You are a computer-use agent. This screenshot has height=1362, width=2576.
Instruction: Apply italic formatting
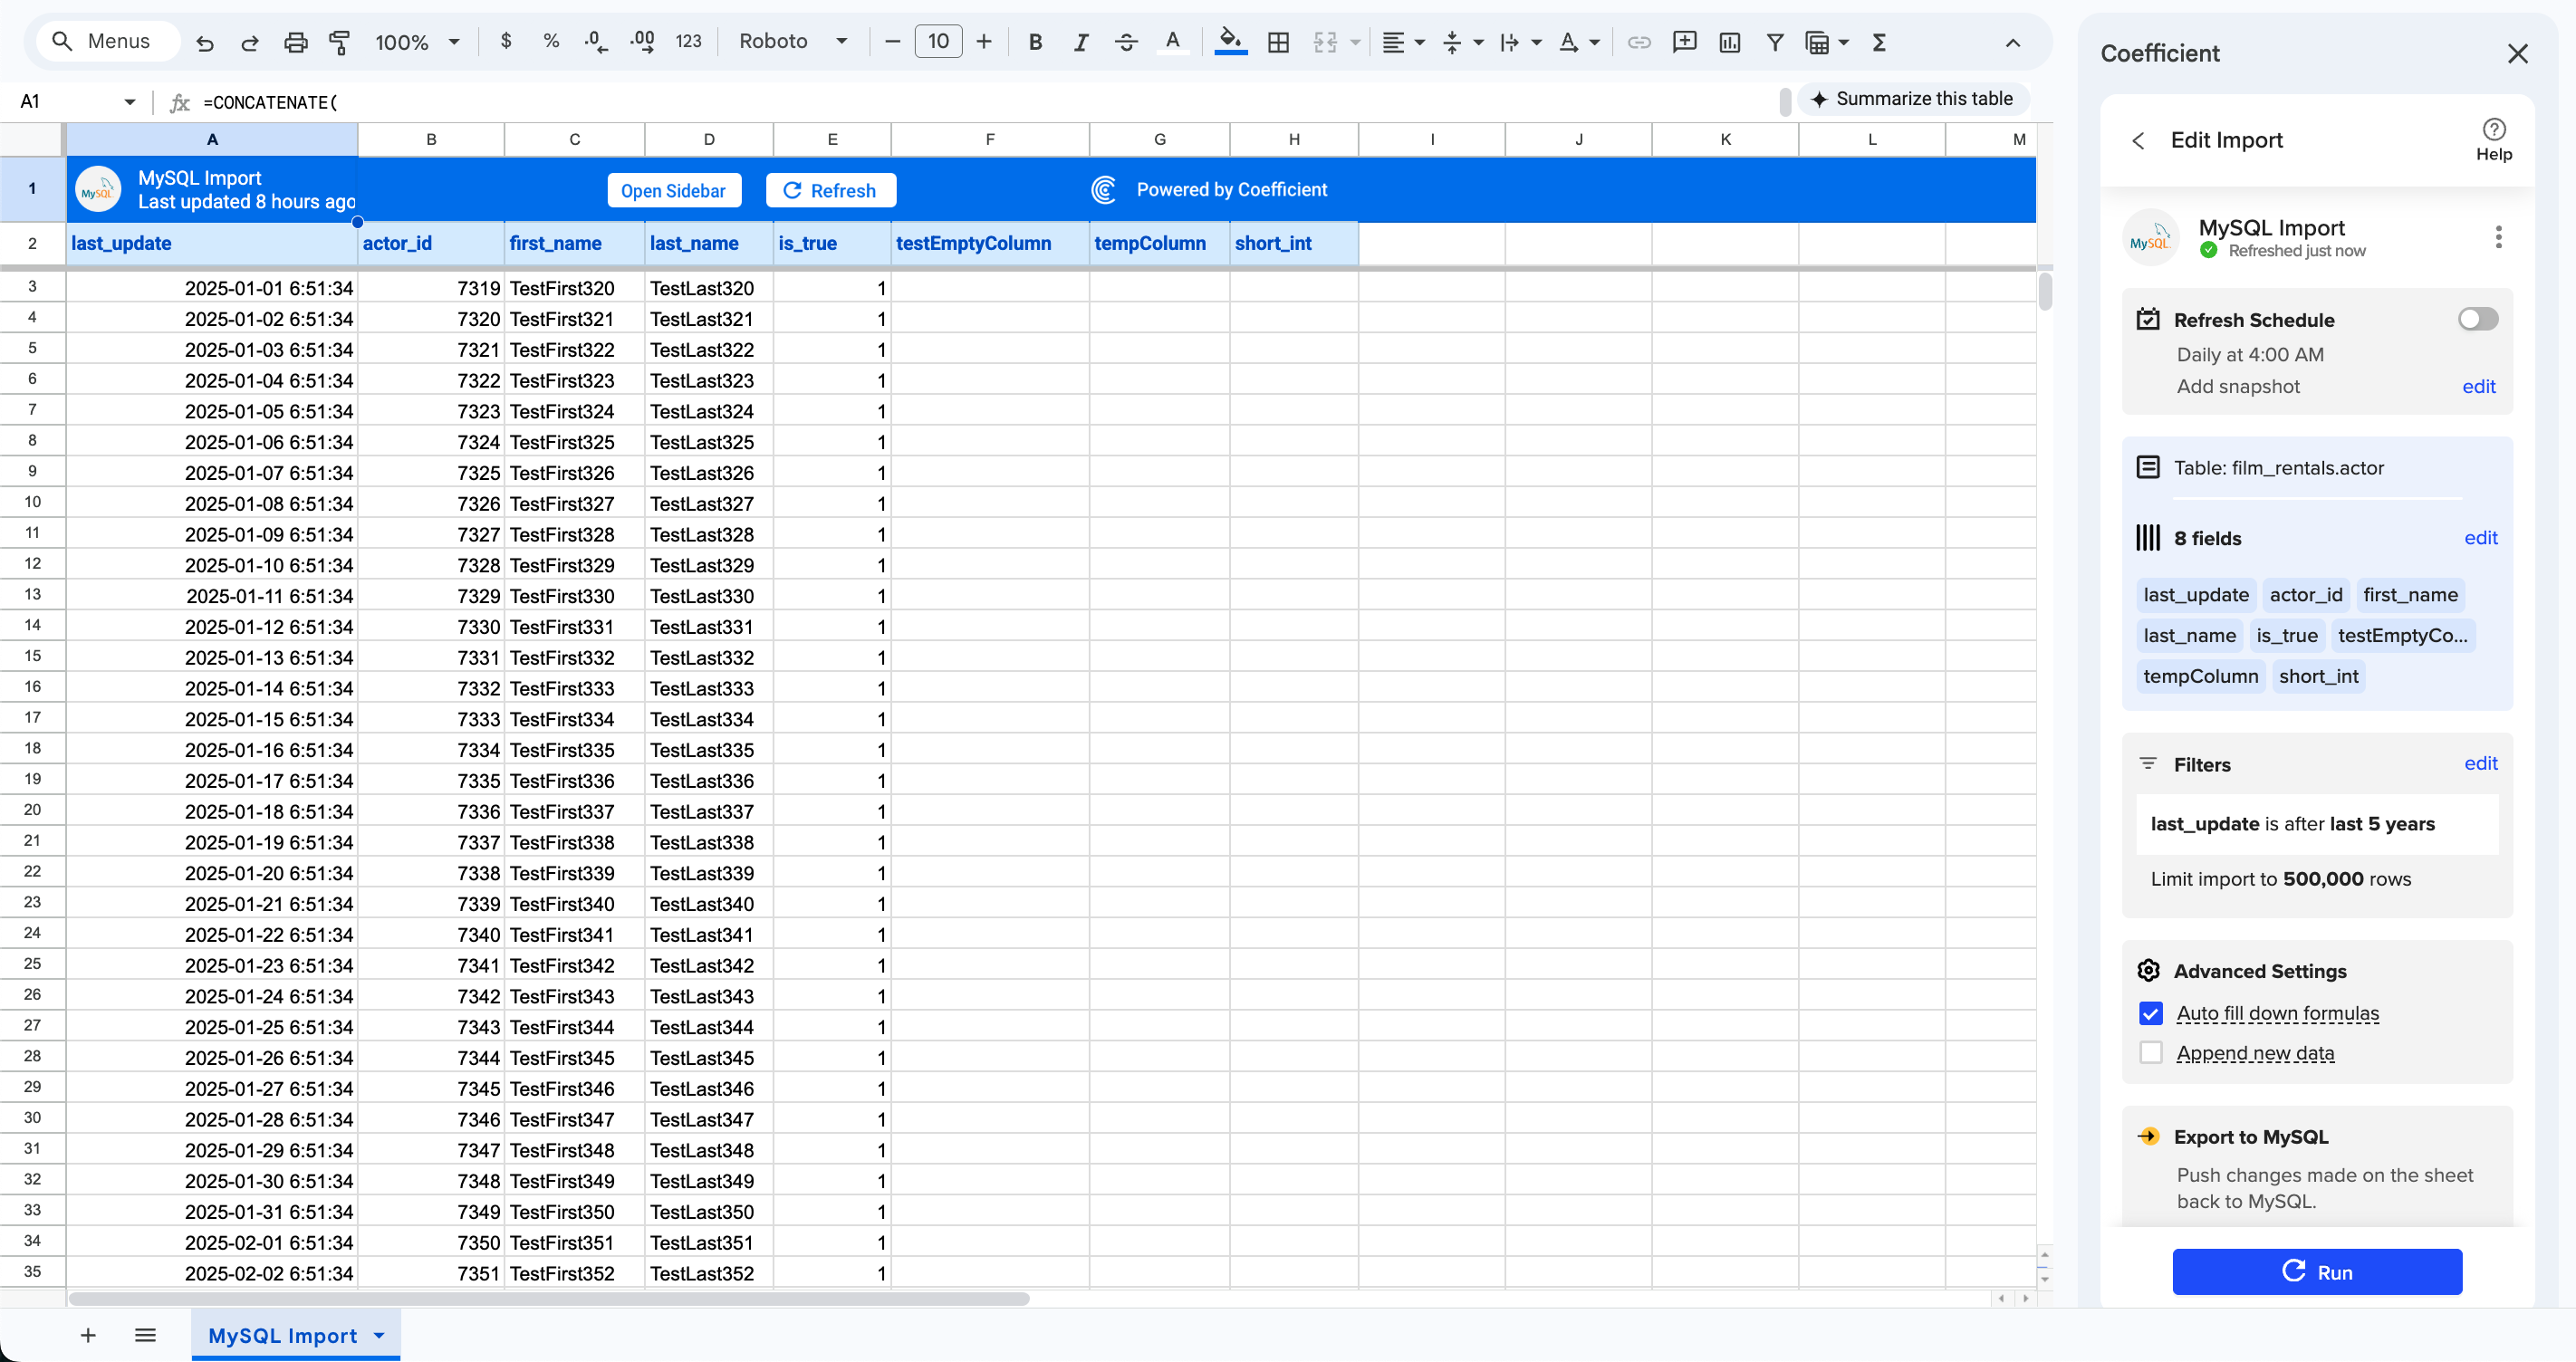(x=1081, y=41)
